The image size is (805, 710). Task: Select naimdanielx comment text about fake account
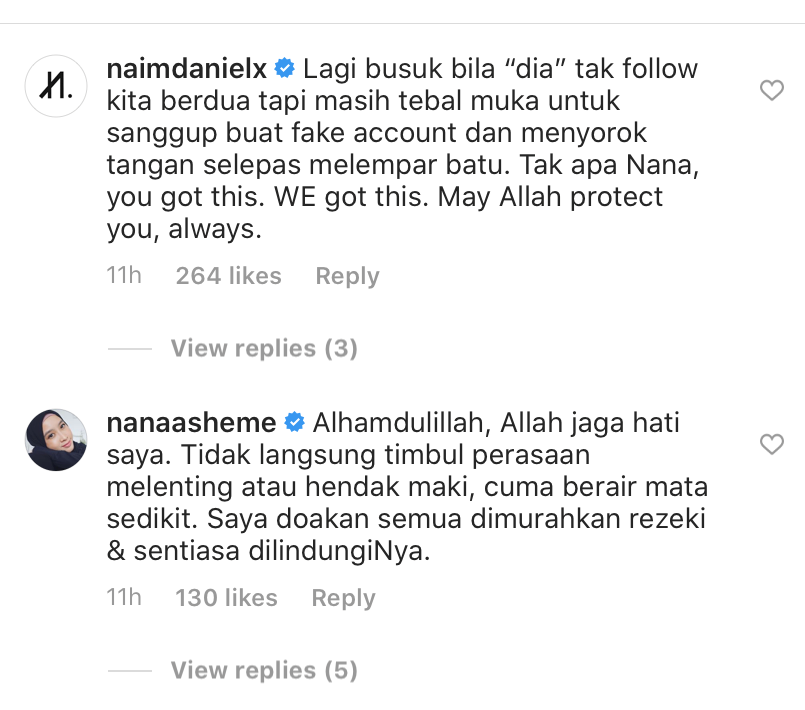click(x=403, y=148)
